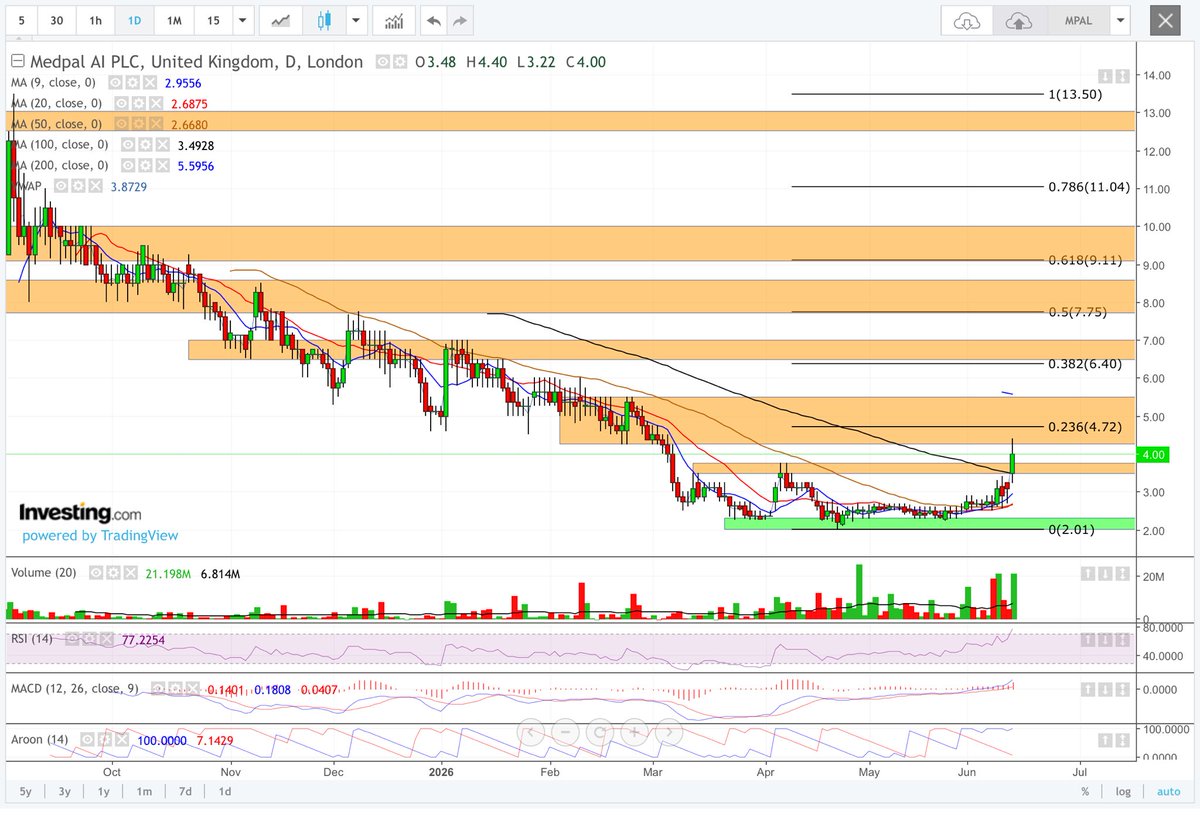Set date range to 7d
This screenshot has width=1200, height=834.
(185, 792)
